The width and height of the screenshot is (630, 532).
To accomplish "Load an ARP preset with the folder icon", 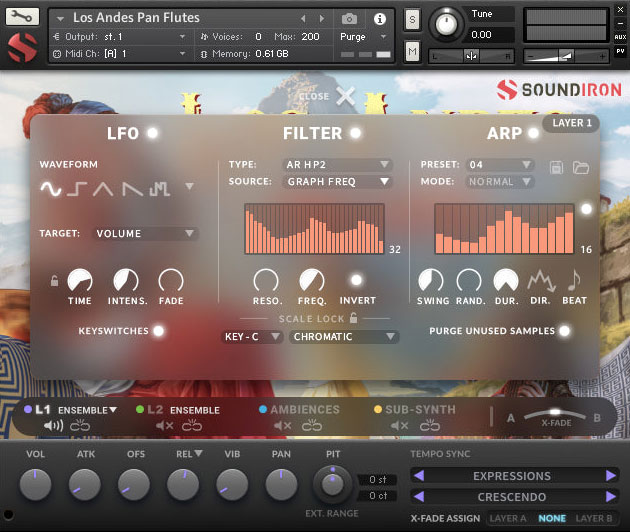I will click(x=581, y=167).
